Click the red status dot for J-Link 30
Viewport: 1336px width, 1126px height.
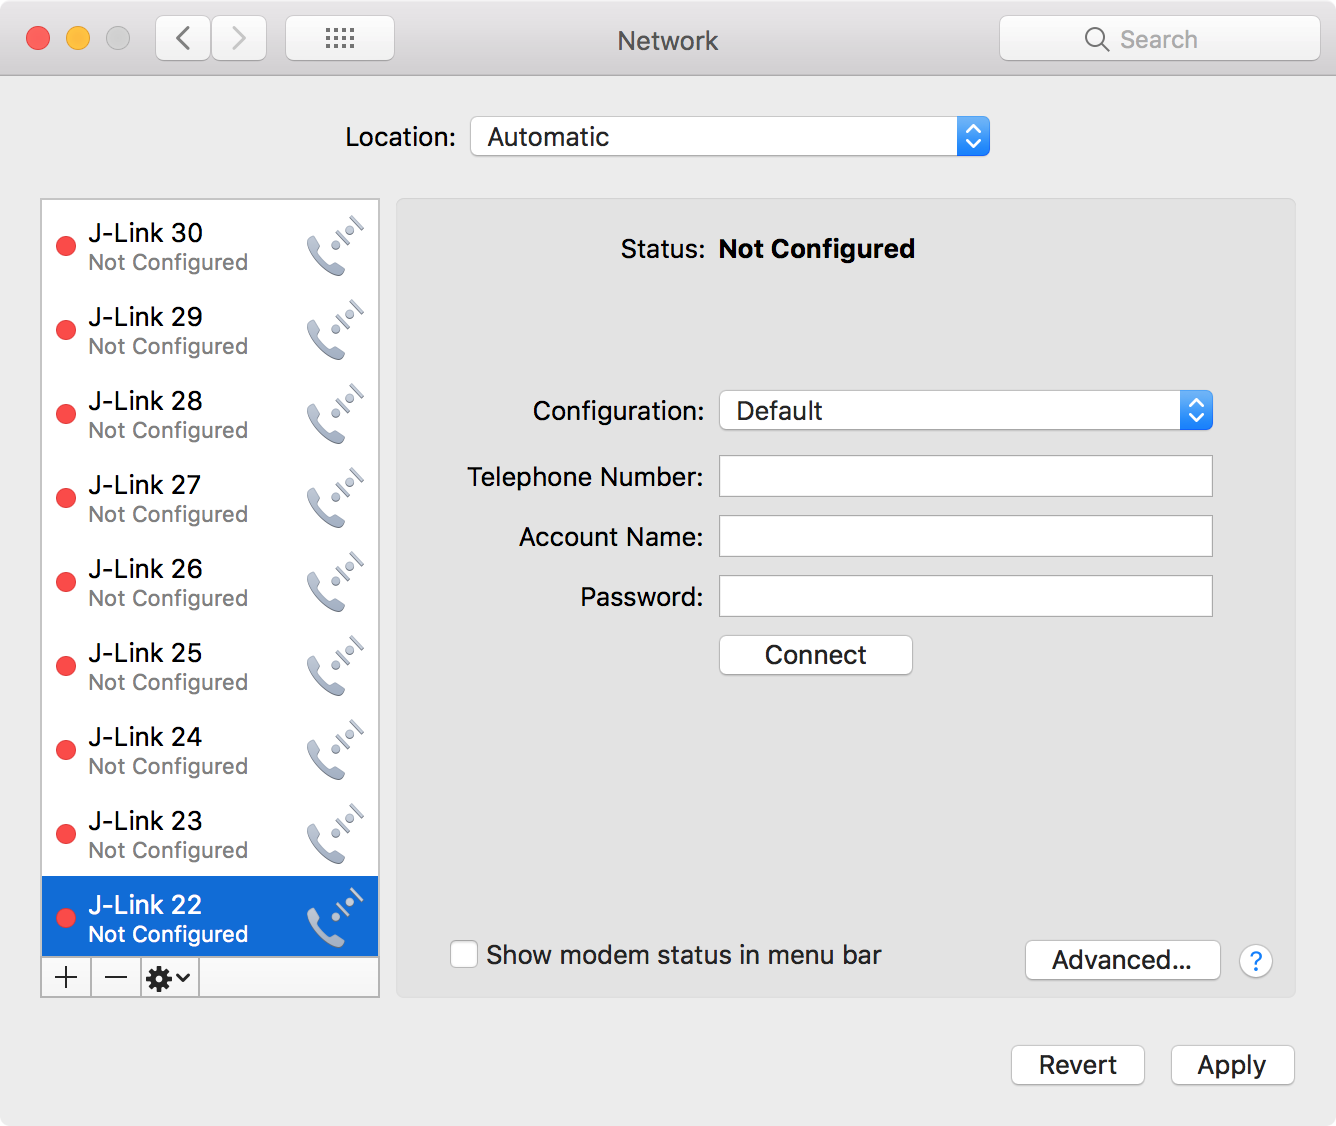(x=66, y=246)
